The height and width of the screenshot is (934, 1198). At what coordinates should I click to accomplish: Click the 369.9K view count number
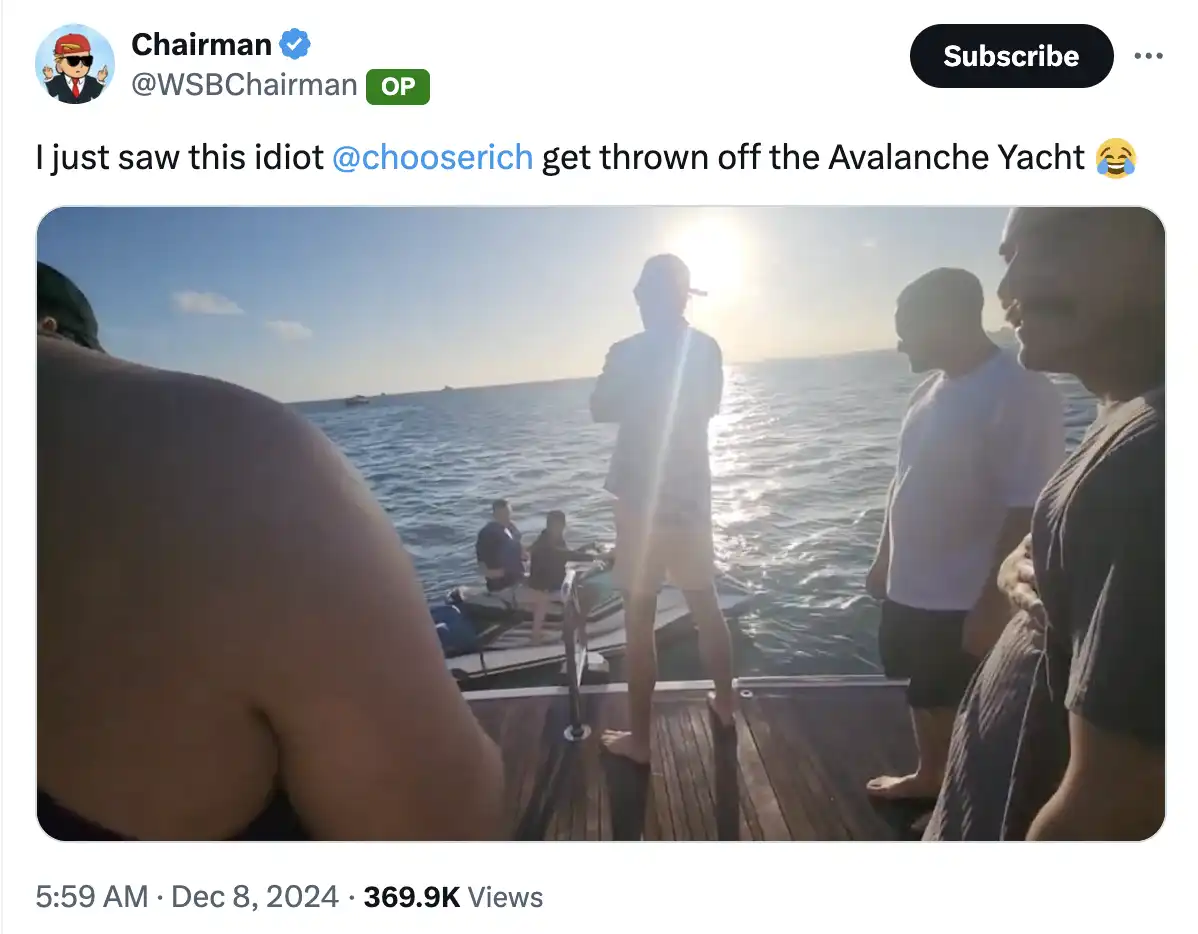(411, 896)
